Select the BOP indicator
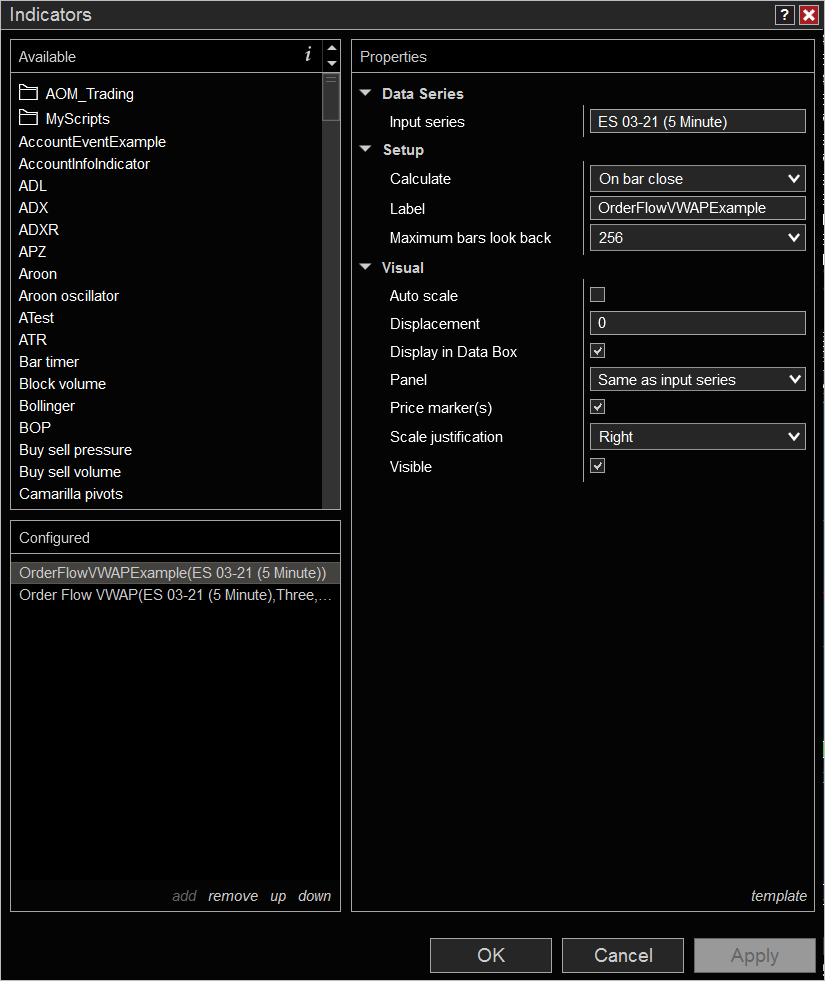This screenshot has width=825, height=981. (x=35, y=428)
